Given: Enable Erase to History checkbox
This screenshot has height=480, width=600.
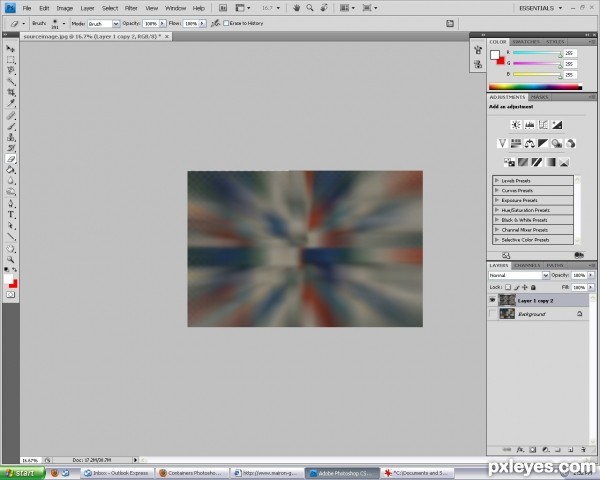Looking at the screenshot, I should pos(226,23).
